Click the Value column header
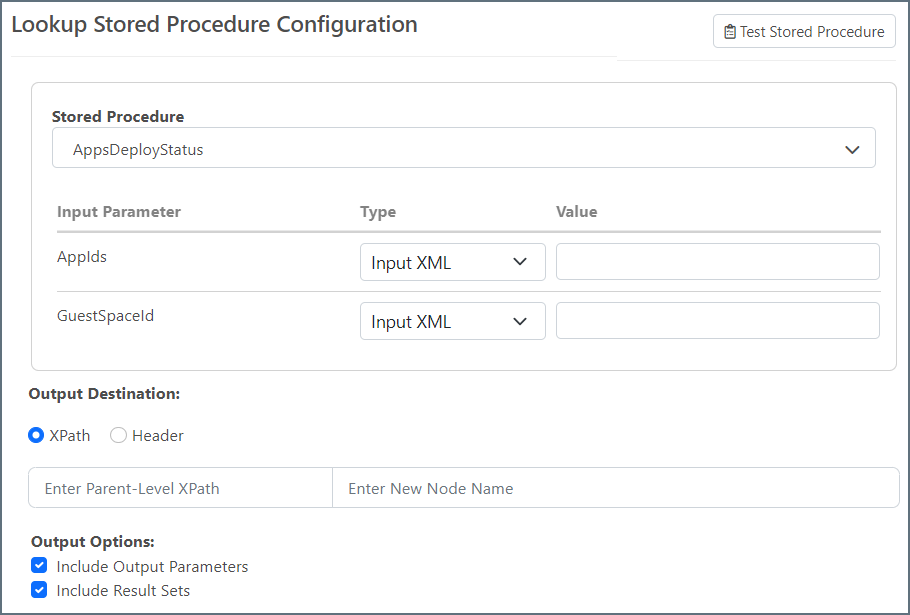Screen dimensions: 910x615 (576, 212)
